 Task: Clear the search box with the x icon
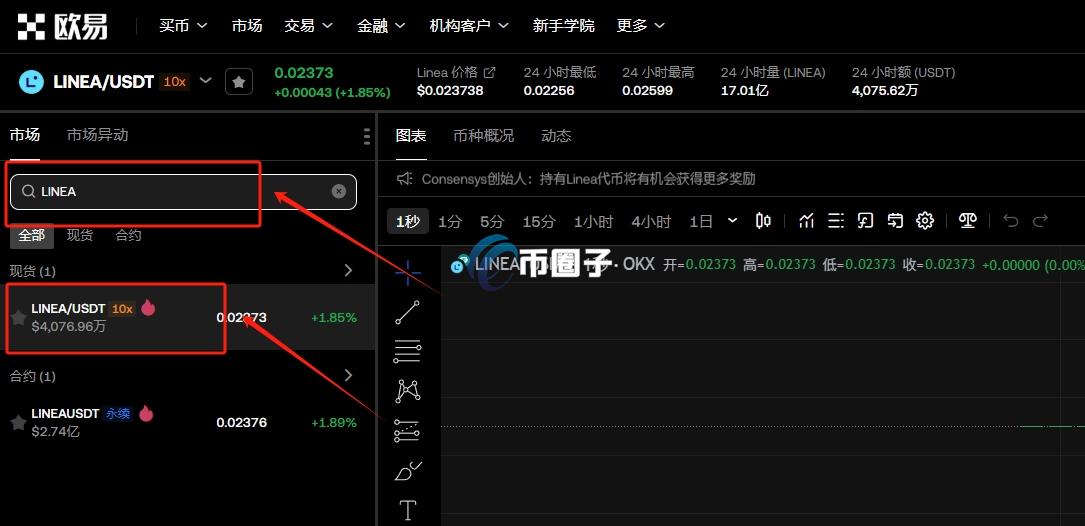tap(338, 191)
